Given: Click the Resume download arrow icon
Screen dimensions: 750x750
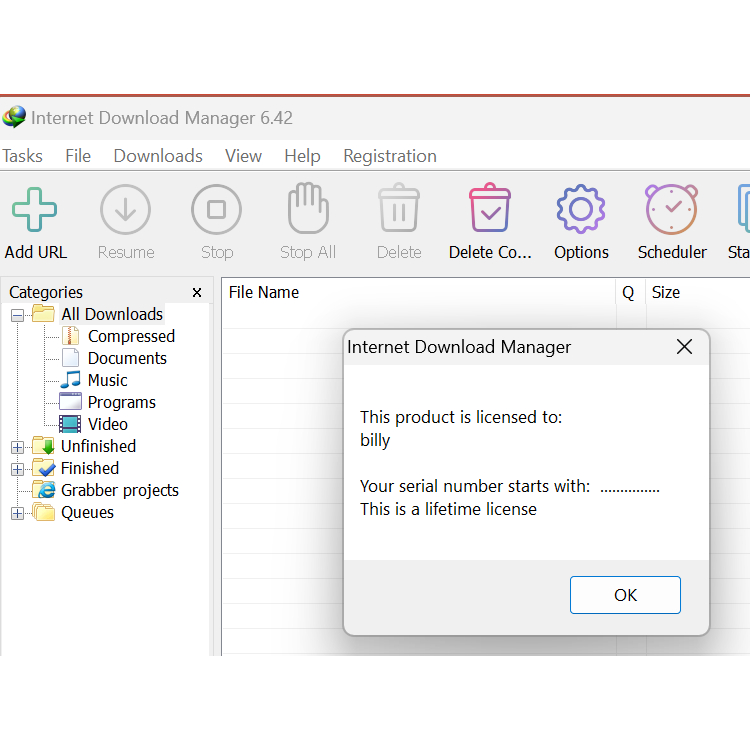Looking at the screenshot, I should (x=125, y=210).
